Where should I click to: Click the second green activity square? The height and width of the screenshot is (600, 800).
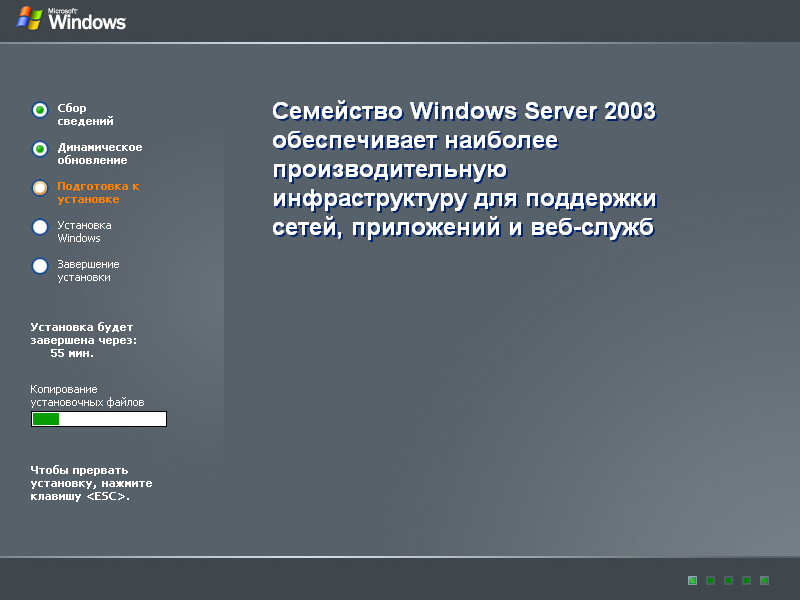(x=710, y=580)
